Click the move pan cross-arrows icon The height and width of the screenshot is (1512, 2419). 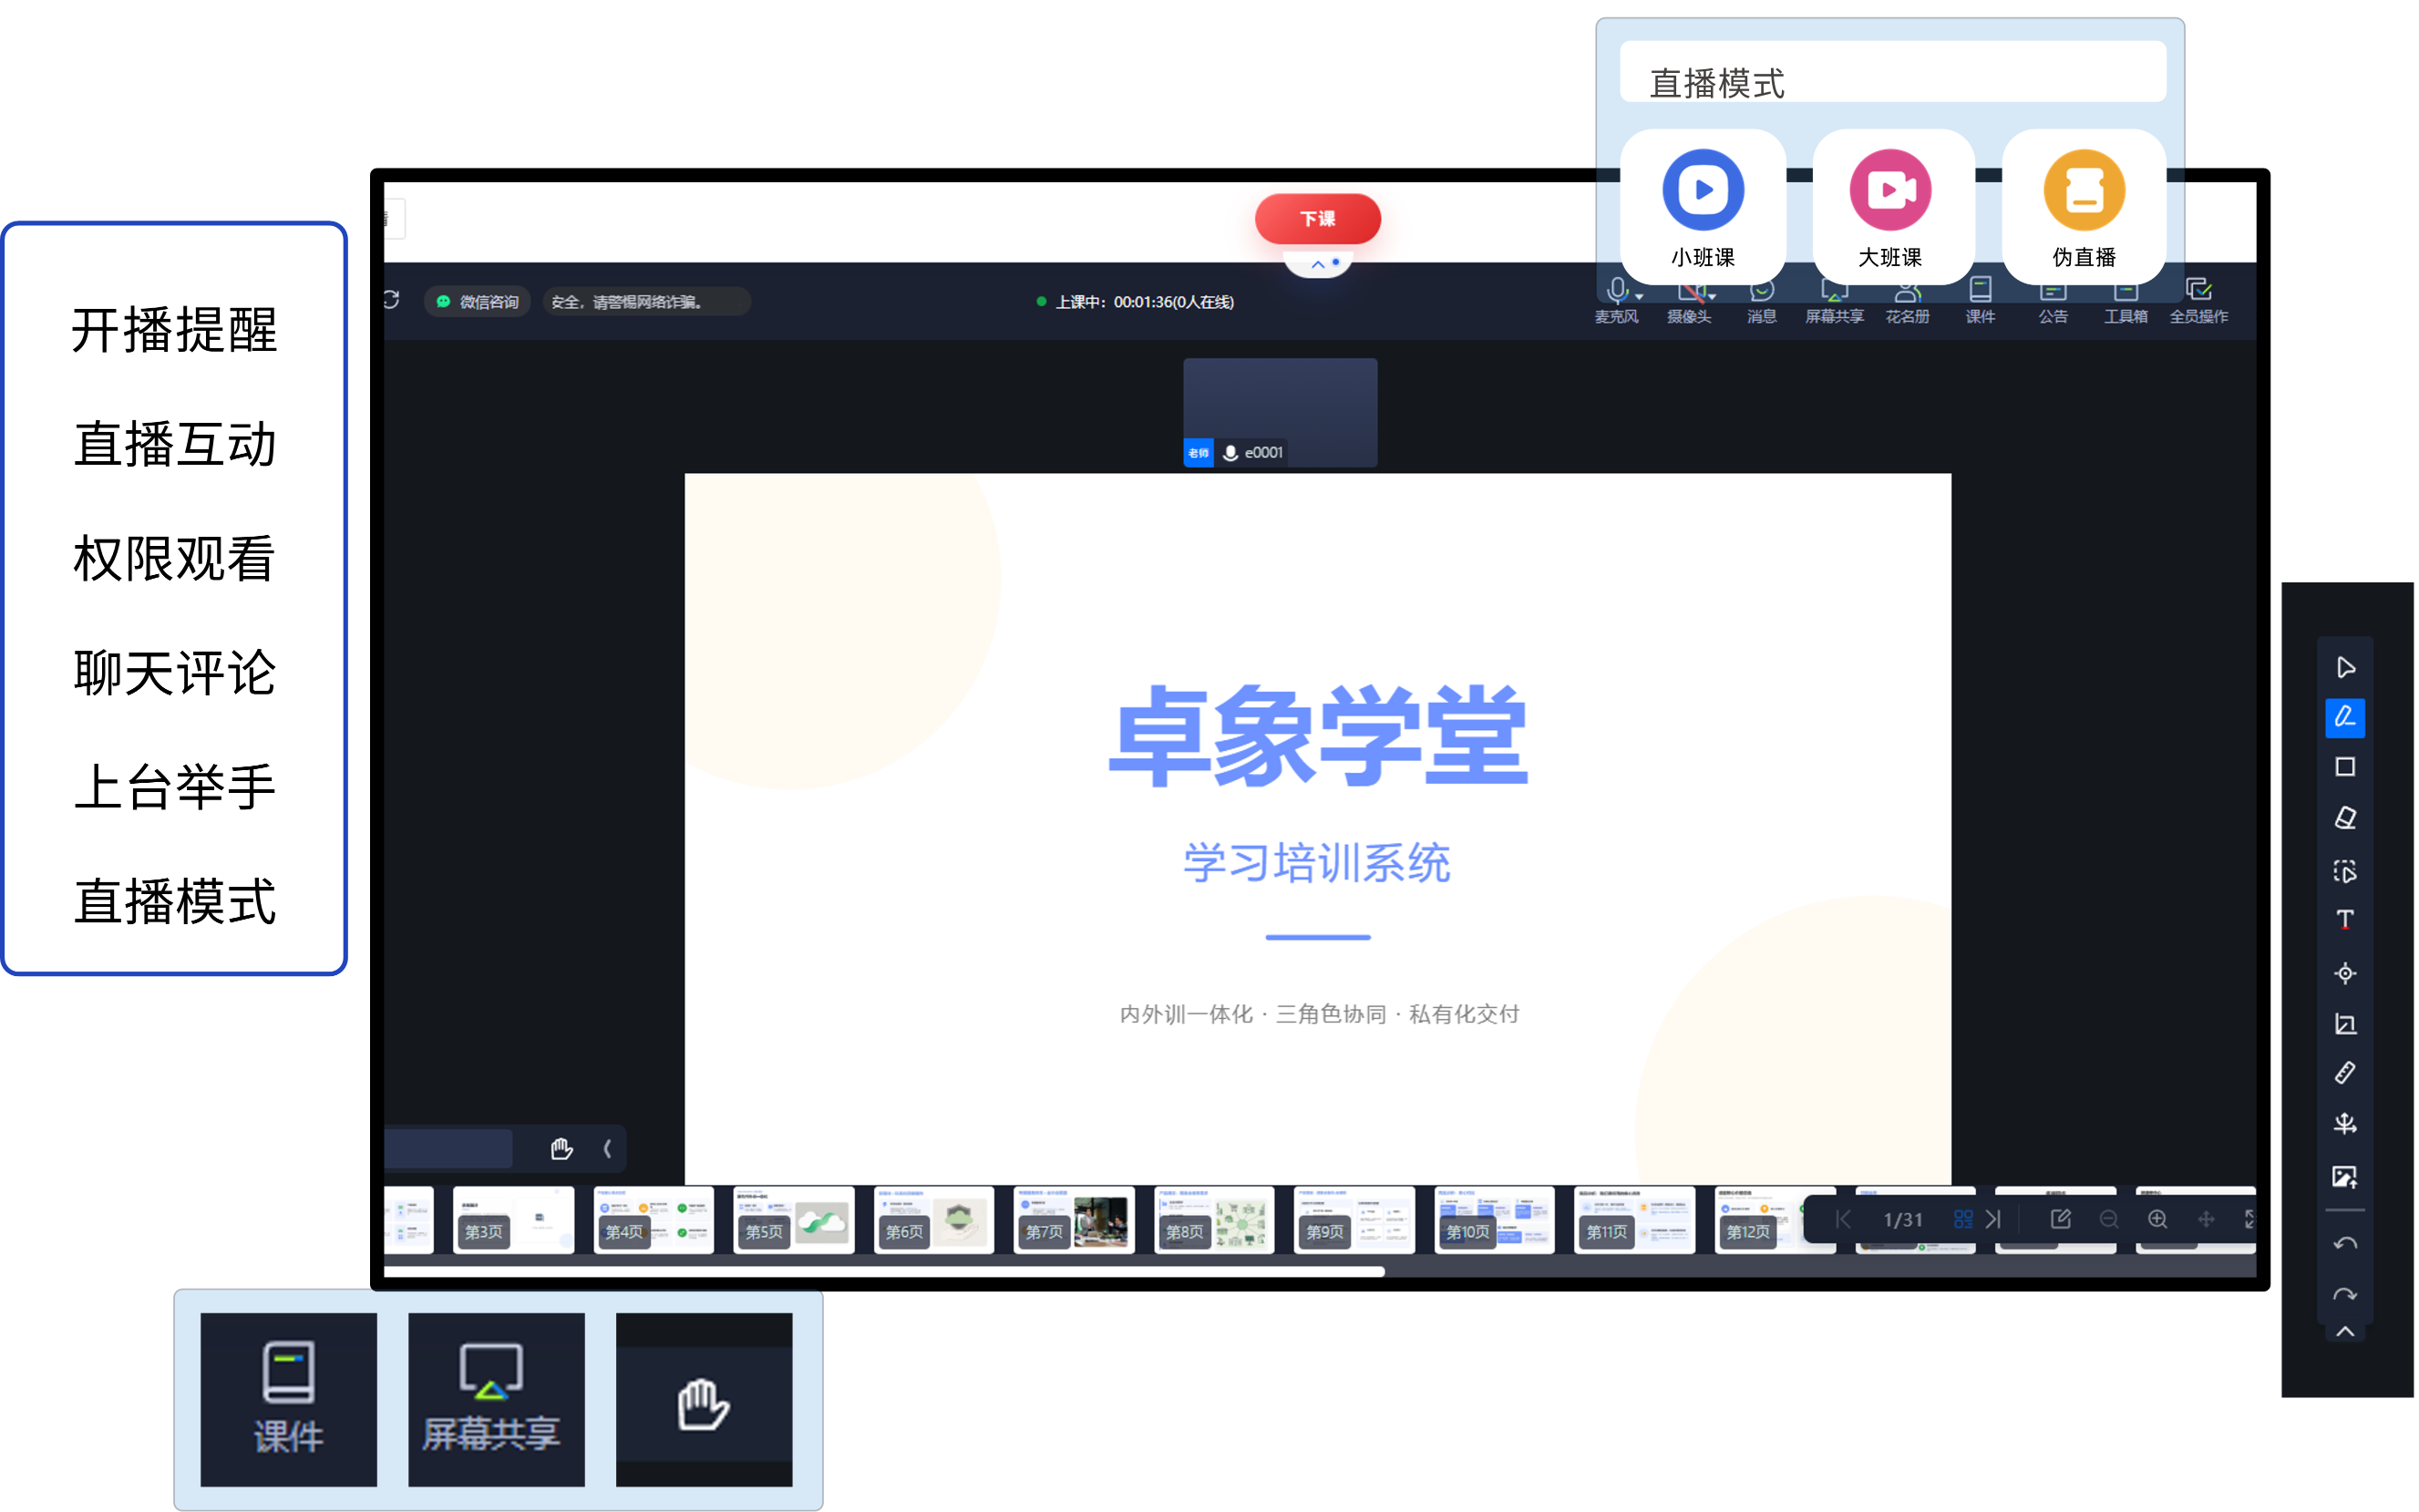point(2205,1219)
